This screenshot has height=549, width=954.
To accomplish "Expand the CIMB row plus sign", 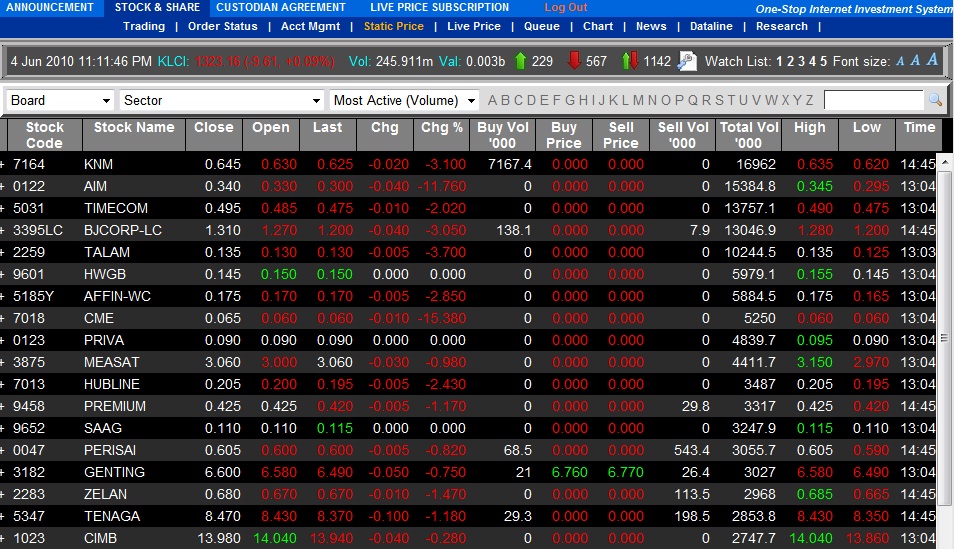I will point(2,538).
